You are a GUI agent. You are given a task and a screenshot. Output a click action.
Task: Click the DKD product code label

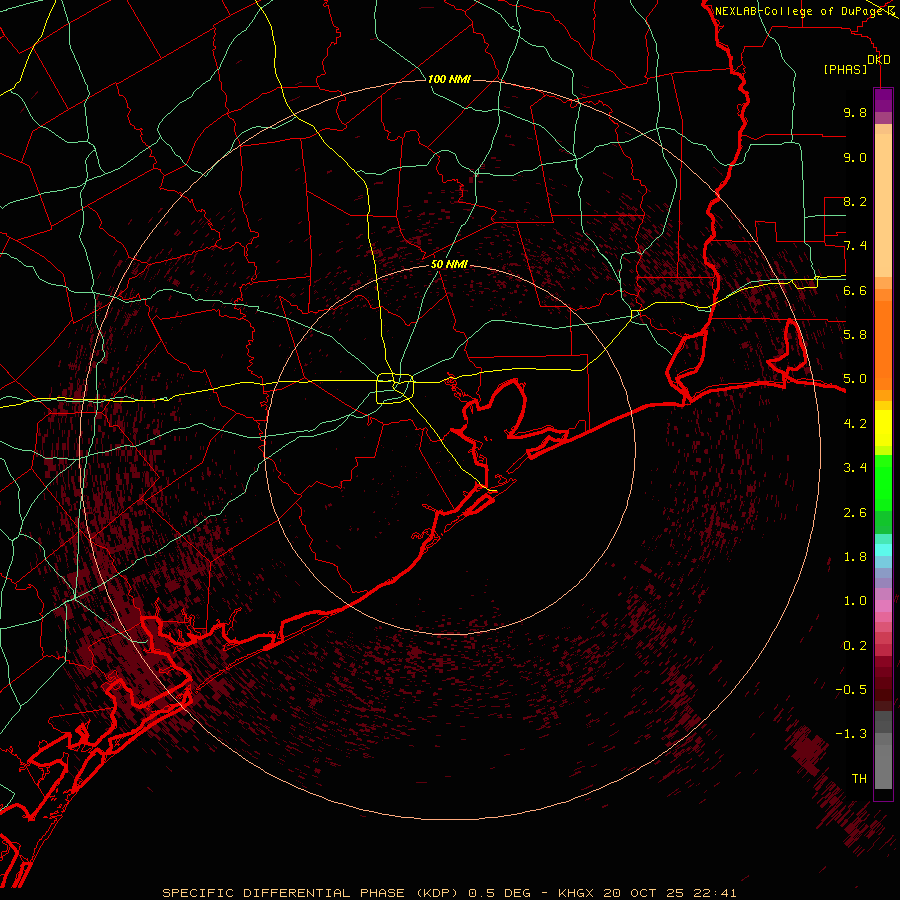click(x=879, y=60)
